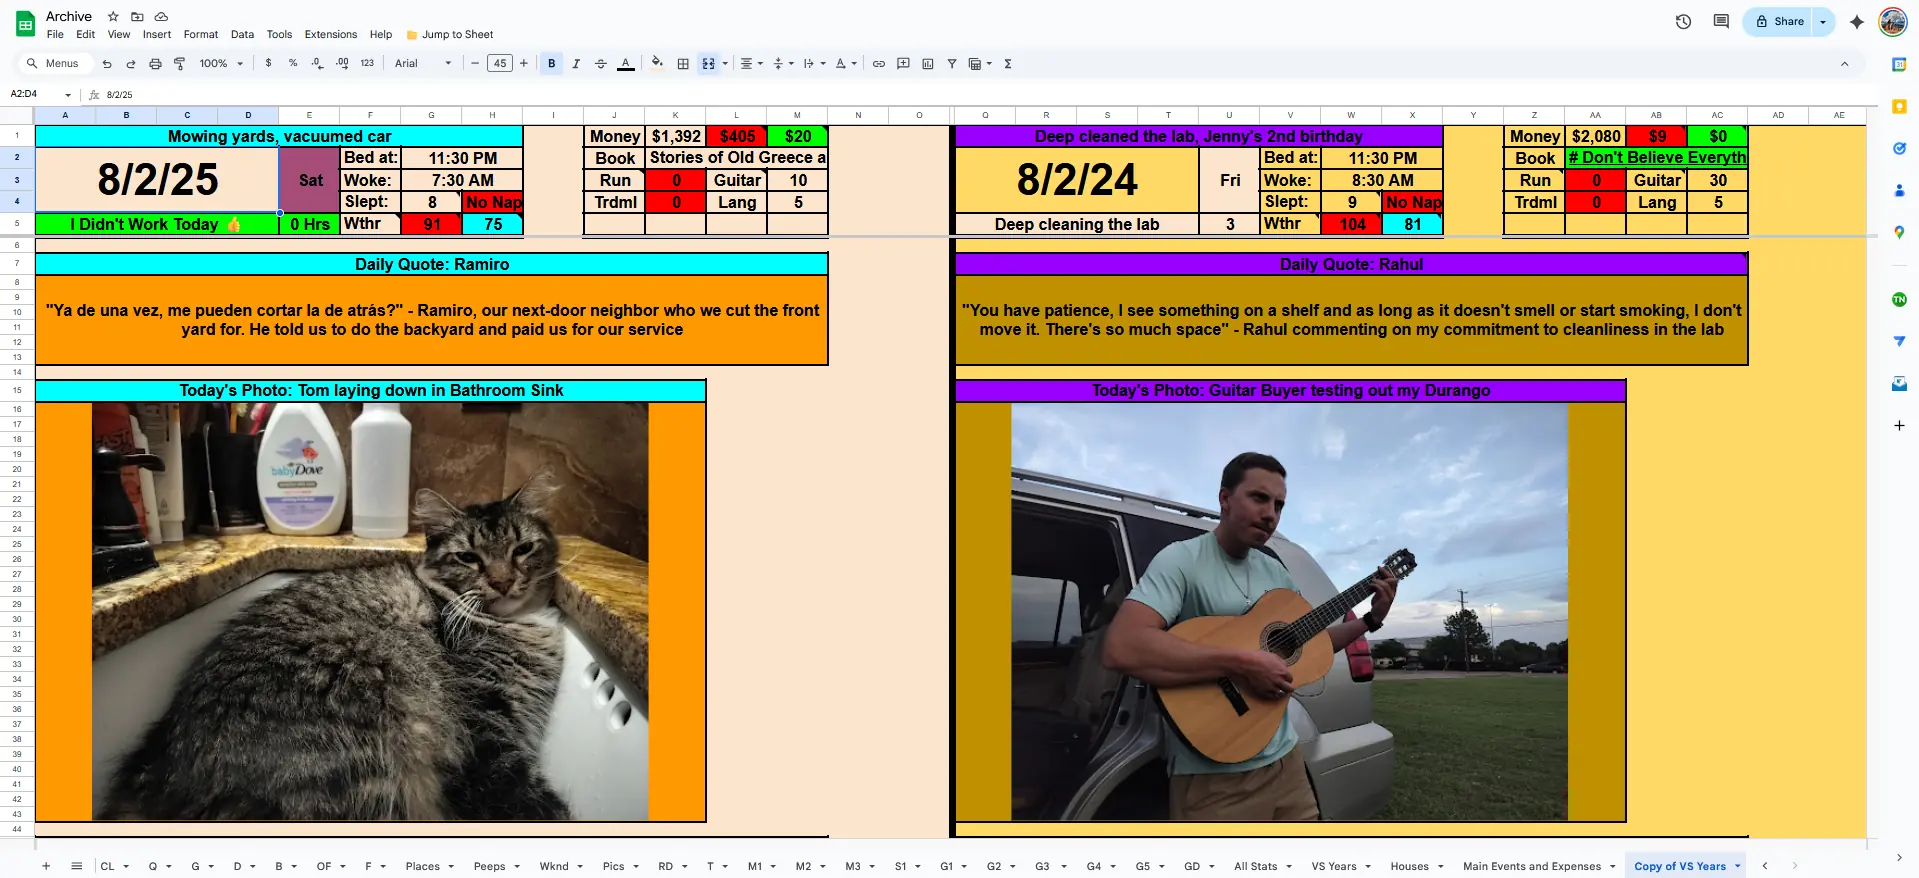Open Contacts in side panel

[x=1899, y=190]
